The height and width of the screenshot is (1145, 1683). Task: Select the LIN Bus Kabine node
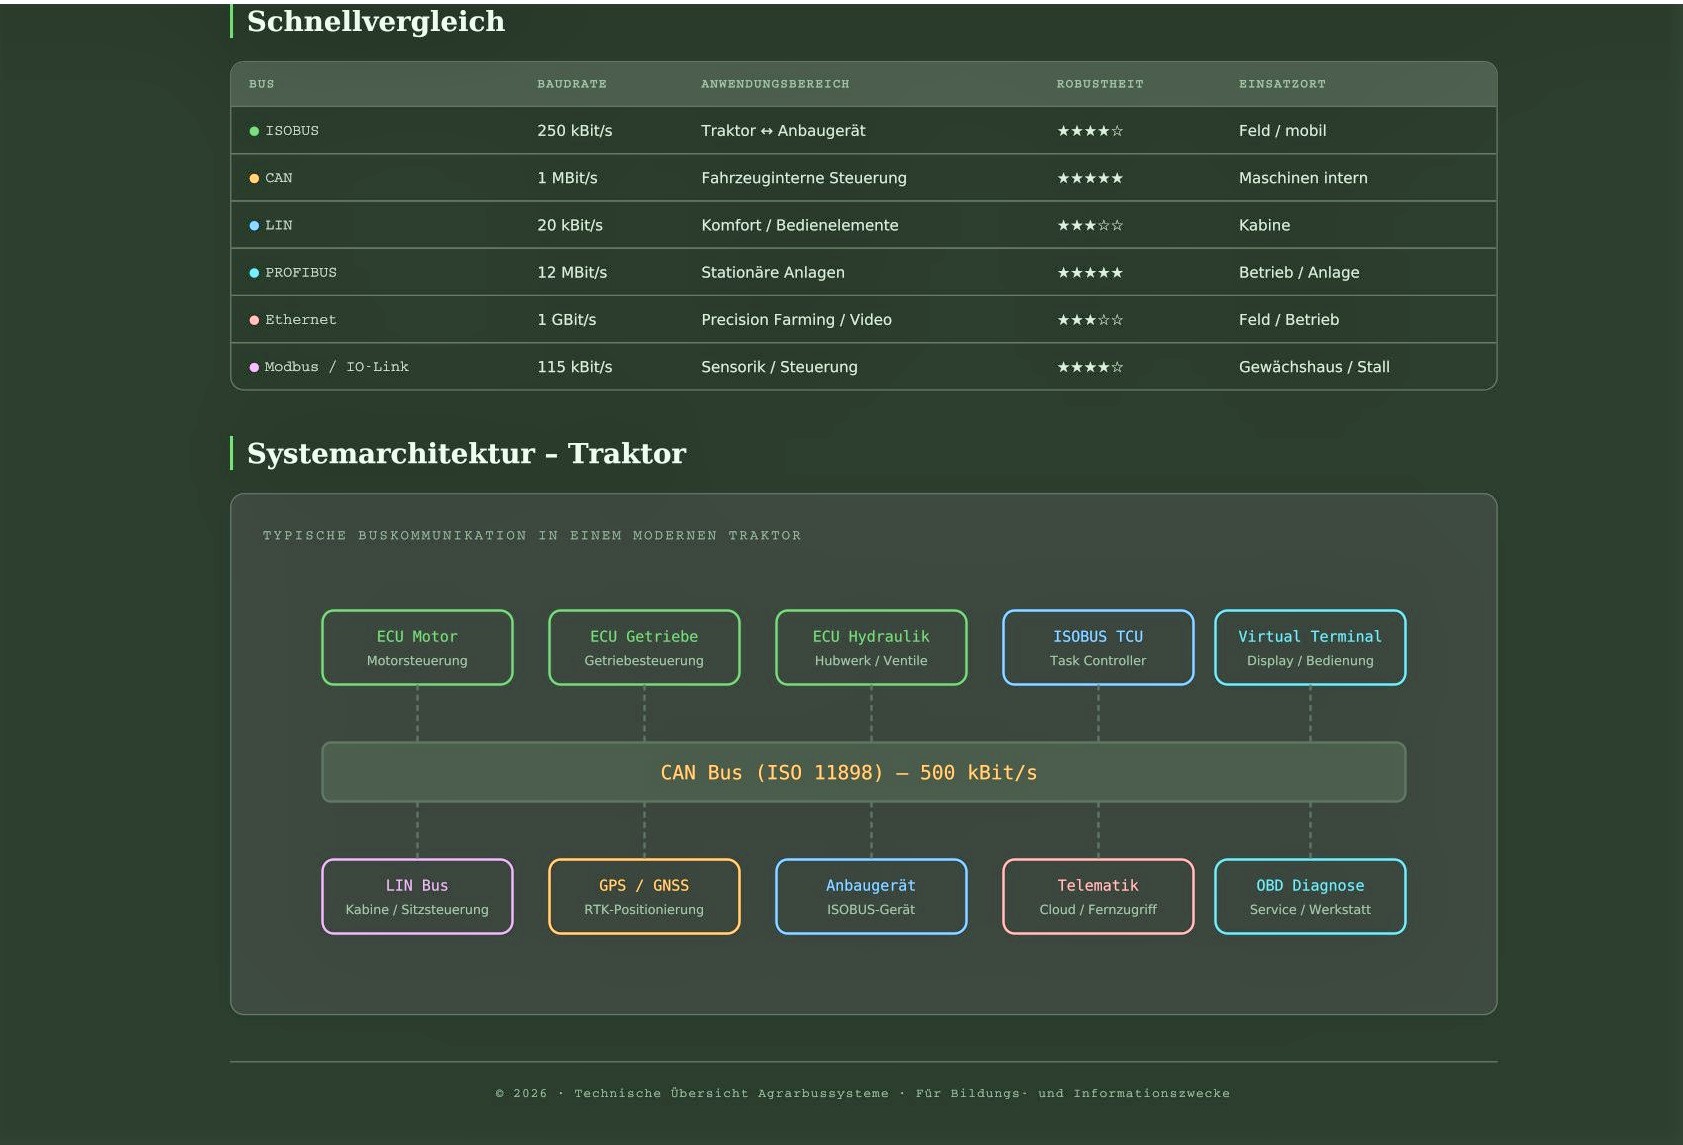coord(417,897)
